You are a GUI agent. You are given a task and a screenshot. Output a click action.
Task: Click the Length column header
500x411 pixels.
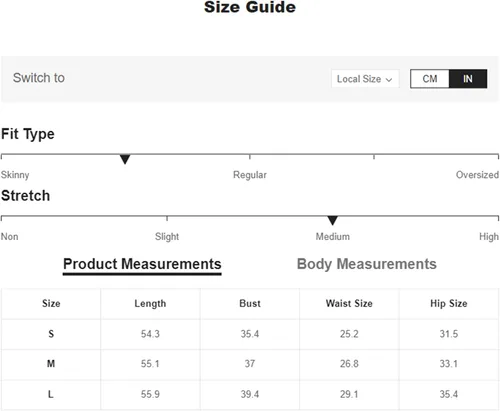pyautogui.click(x=150, y=304)
